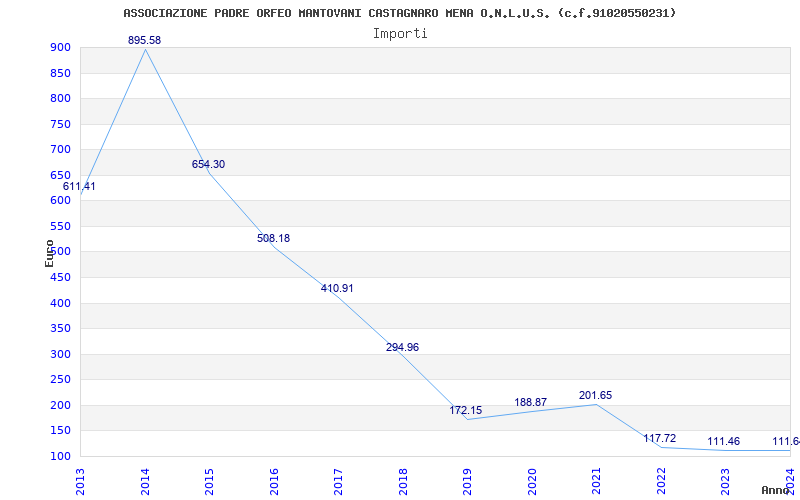
Task: Select the 410.91 value label
Action: click(337, 288)
